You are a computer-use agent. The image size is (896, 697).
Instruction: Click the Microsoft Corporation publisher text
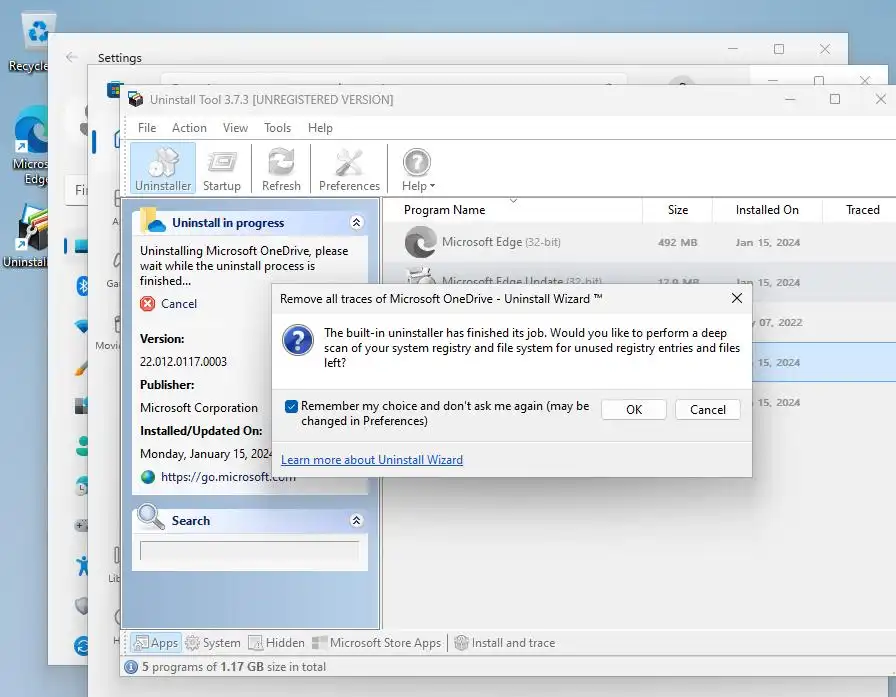[x=199, y=407]
